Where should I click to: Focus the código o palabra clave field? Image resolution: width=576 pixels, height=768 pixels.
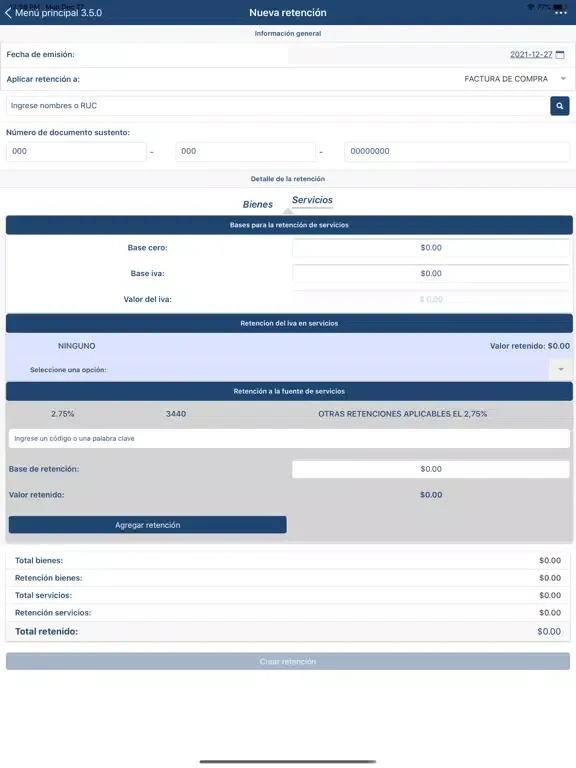coord(289,438)
